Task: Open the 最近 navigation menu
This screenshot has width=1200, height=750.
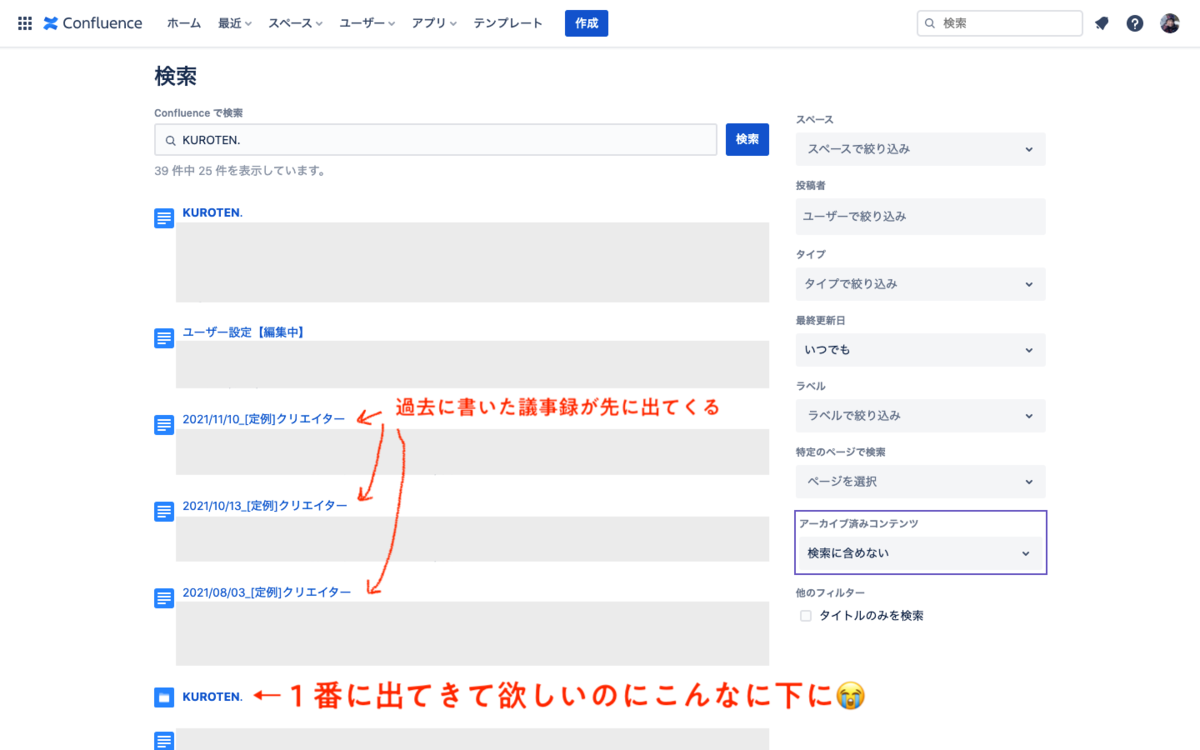Action: 235,23
